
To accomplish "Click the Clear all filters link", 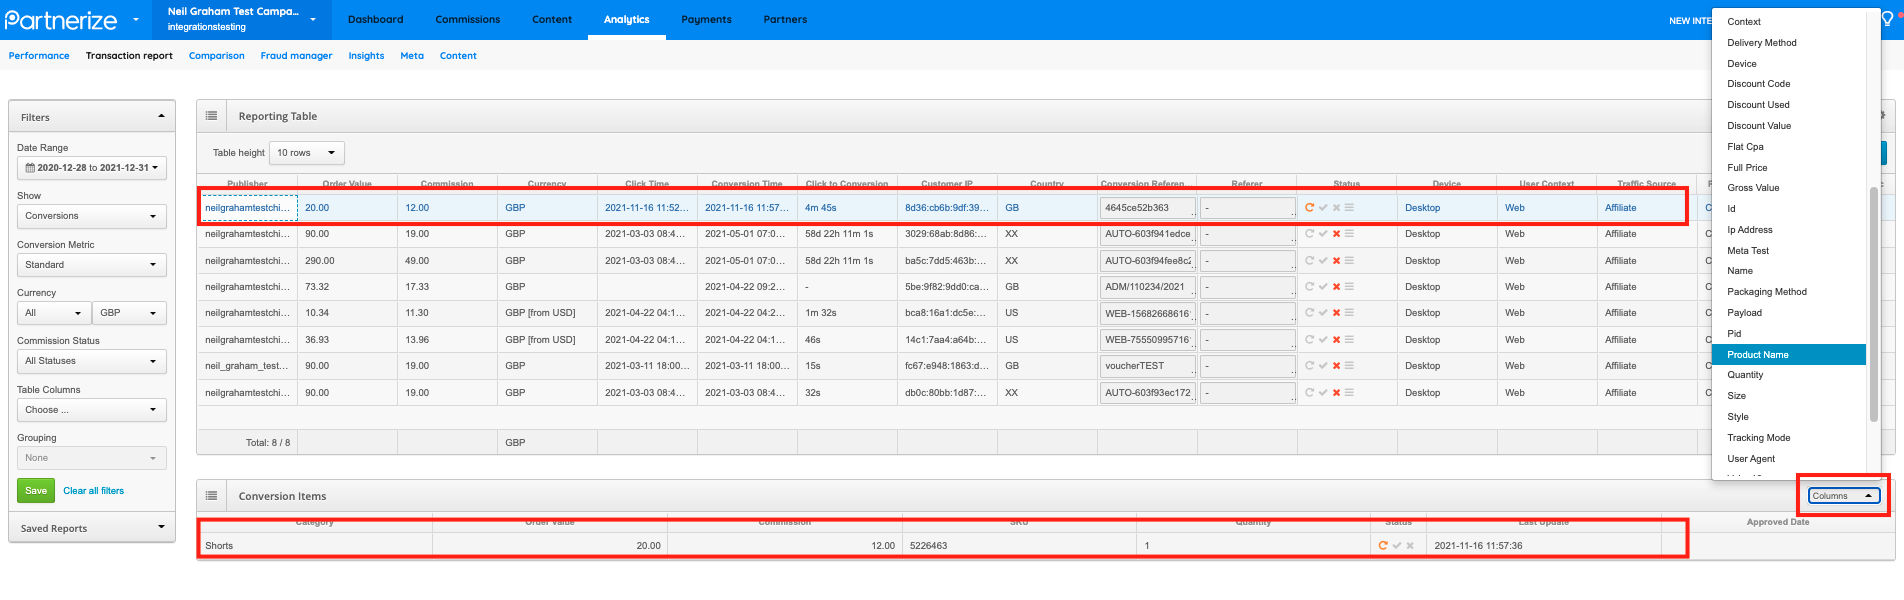I will tap(94, 491).
